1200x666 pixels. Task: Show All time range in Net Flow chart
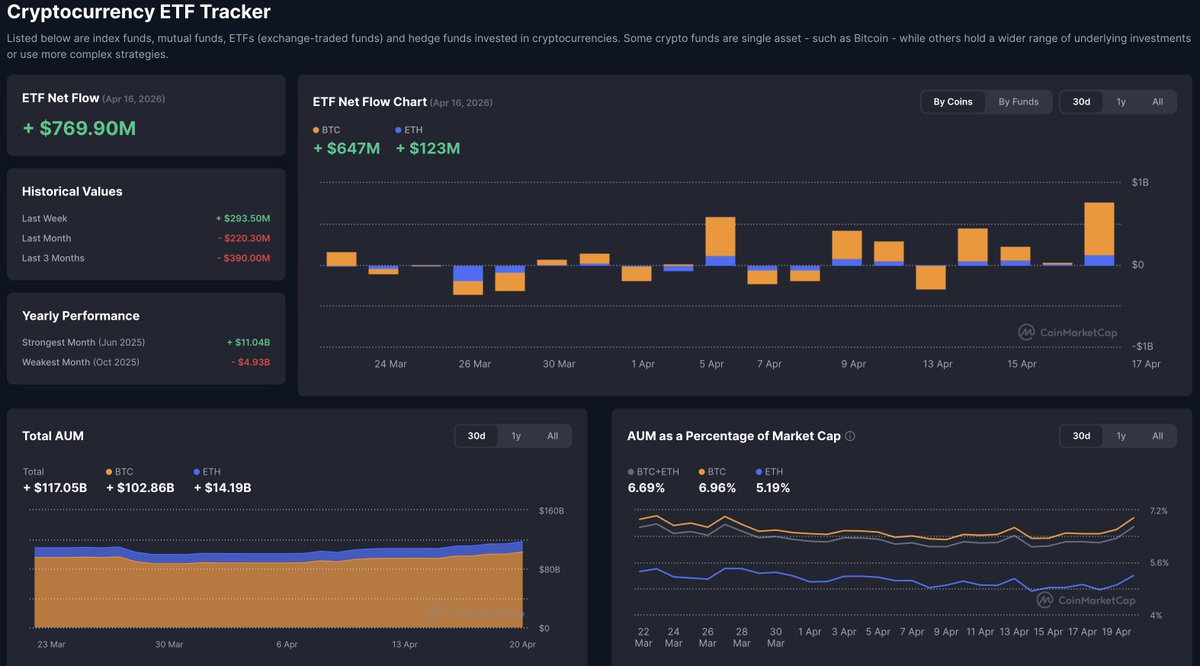tap(1157, 102)
